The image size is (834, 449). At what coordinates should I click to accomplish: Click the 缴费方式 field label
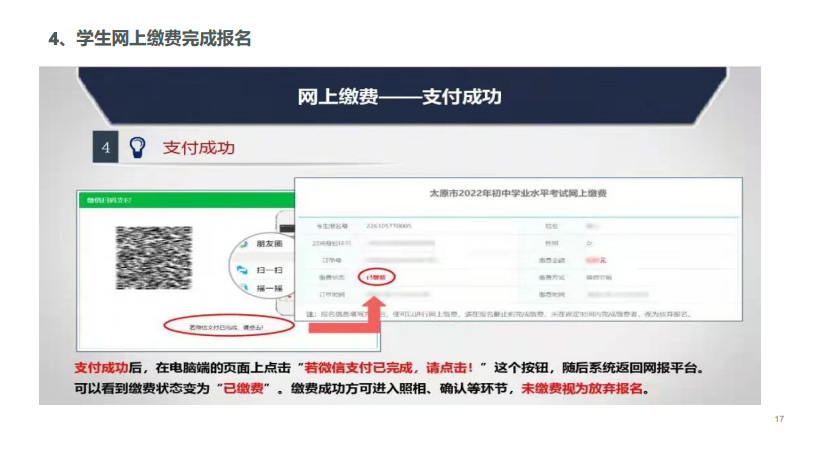552,277
